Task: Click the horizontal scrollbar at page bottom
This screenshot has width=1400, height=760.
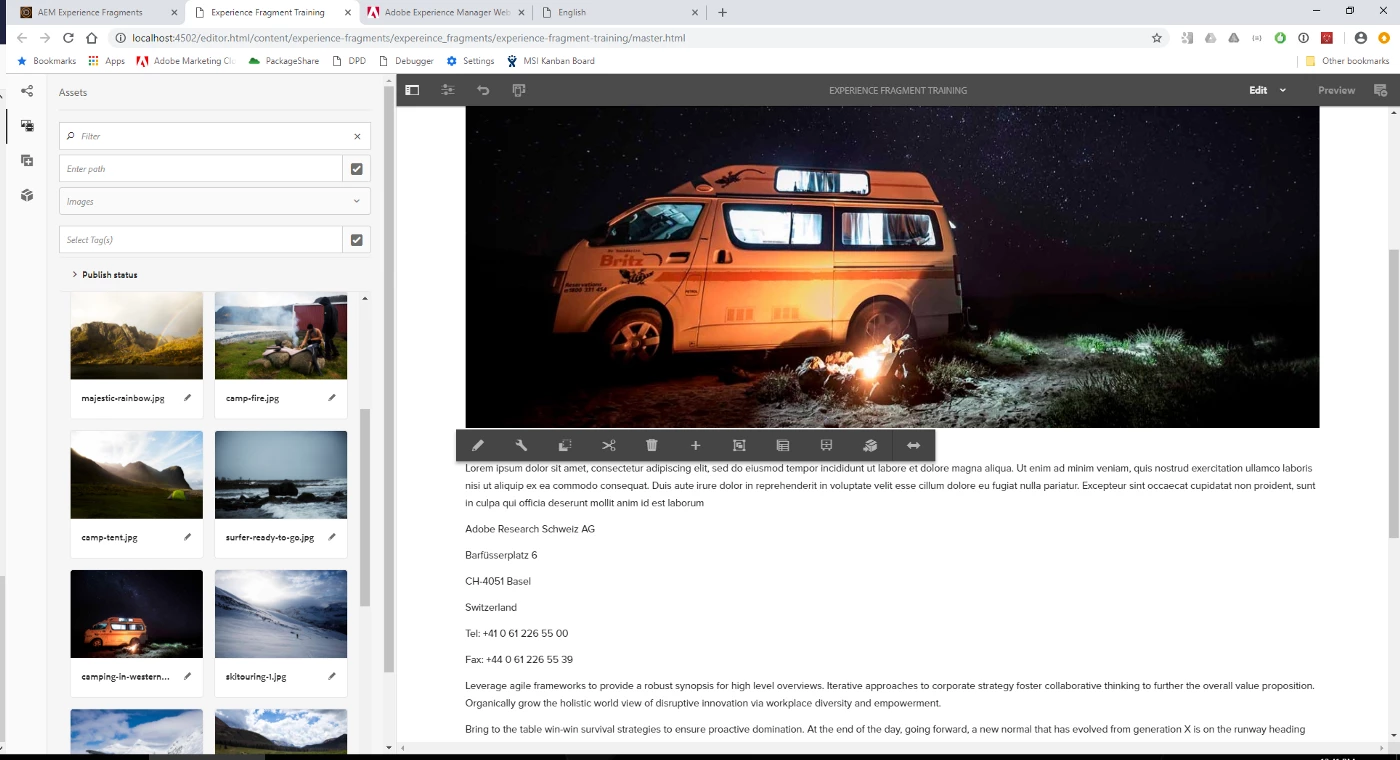Action: [x=894, y=748]
